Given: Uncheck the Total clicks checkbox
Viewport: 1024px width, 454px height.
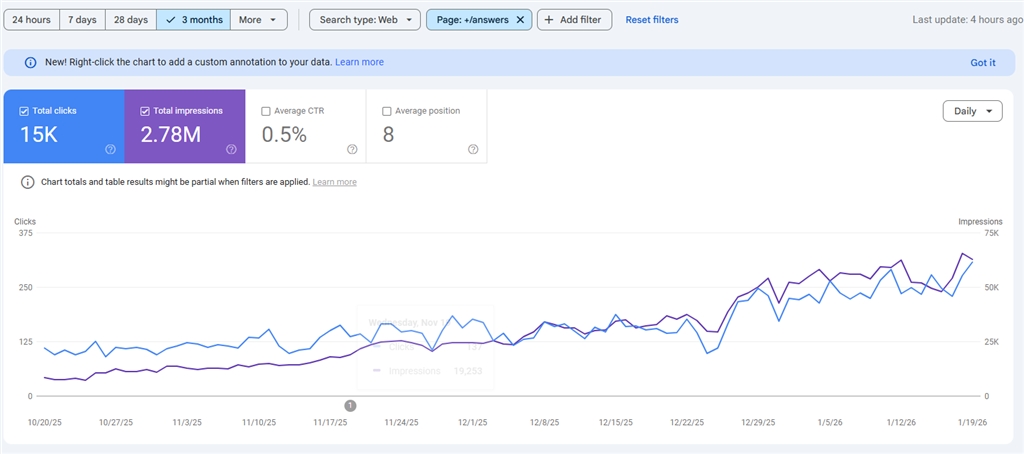Looking at the screenshot, I should (24, 111).
